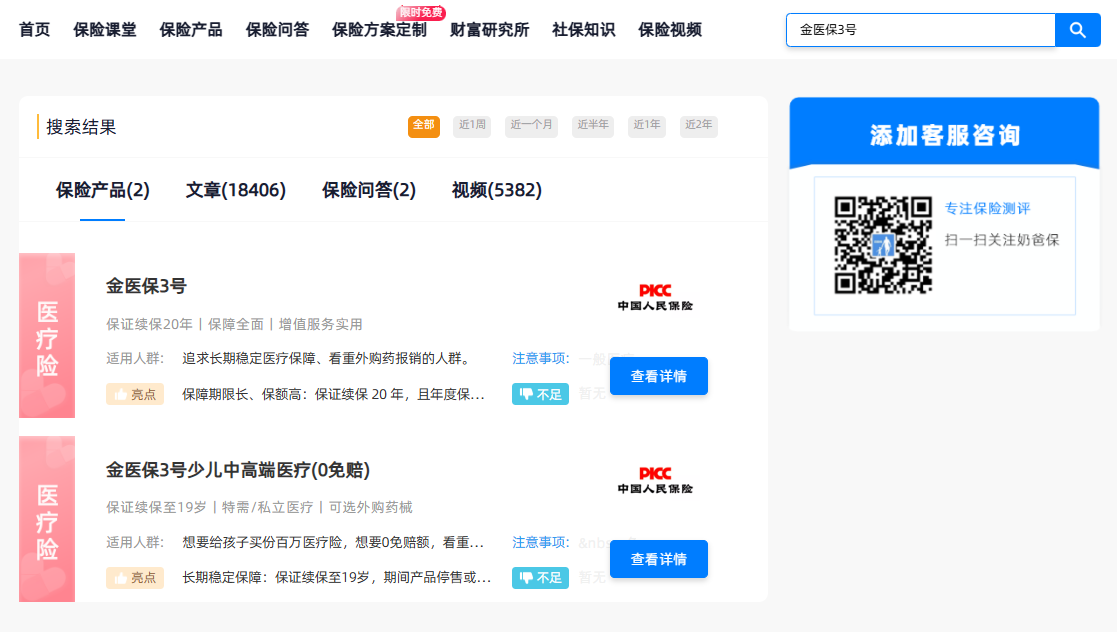Screen dimensions: 1117x632
Task: Click PICC logo on 少儿中高端医疗 result
Action: click(x=655, y=480)
